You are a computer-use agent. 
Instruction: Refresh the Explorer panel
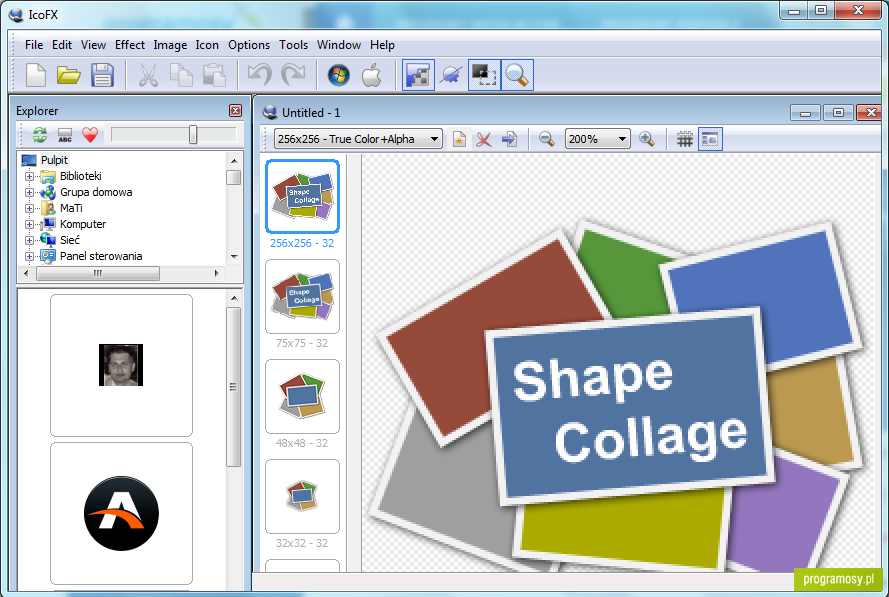coord(40,135)
